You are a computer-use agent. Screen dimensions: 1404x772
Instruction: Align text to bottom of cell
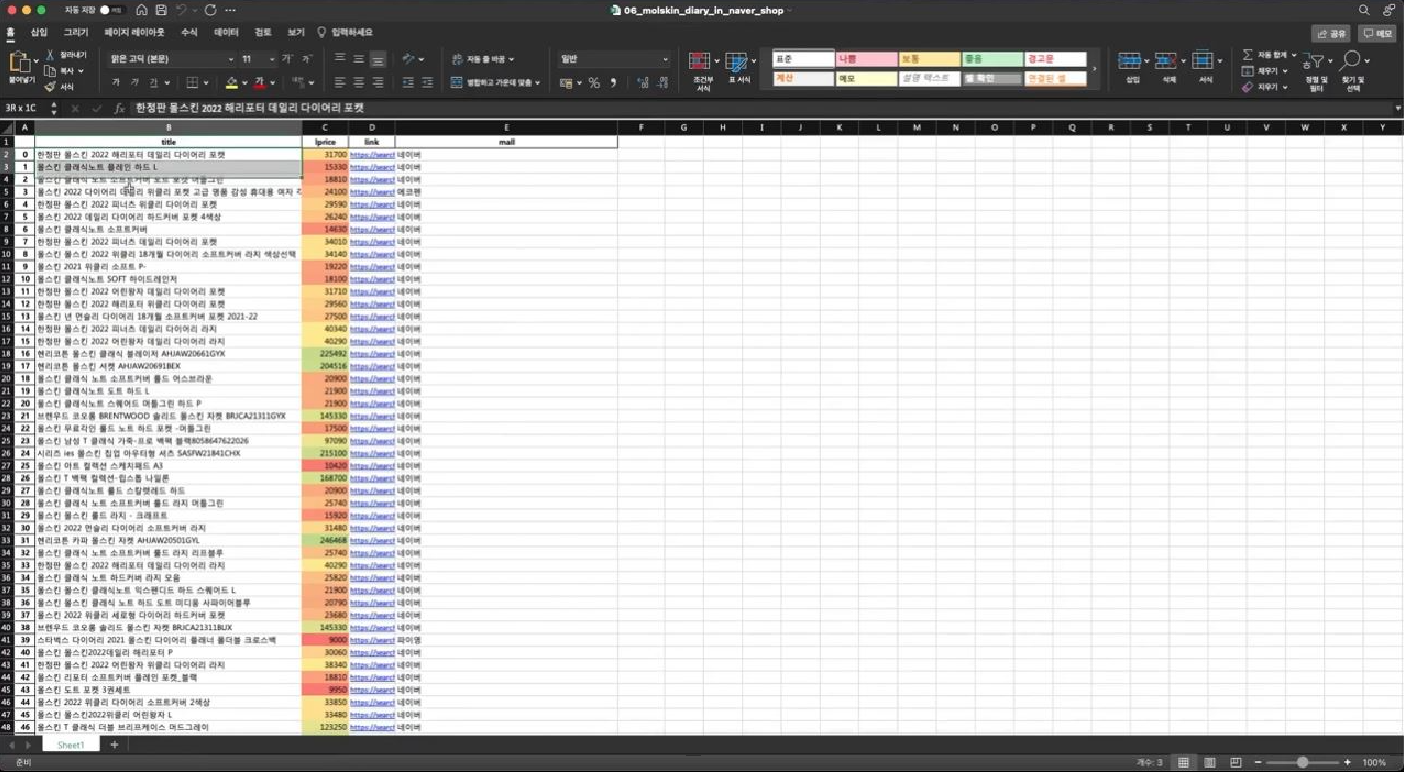(377, 59)
